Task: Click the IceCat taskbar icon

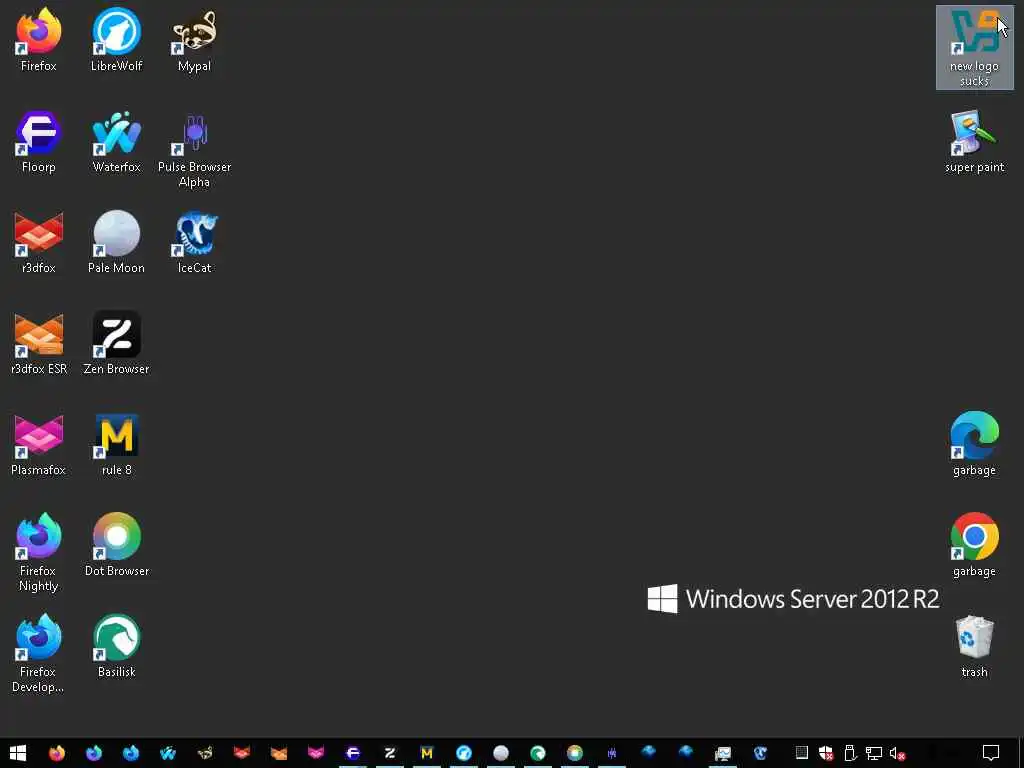Action: coord(760,753)
